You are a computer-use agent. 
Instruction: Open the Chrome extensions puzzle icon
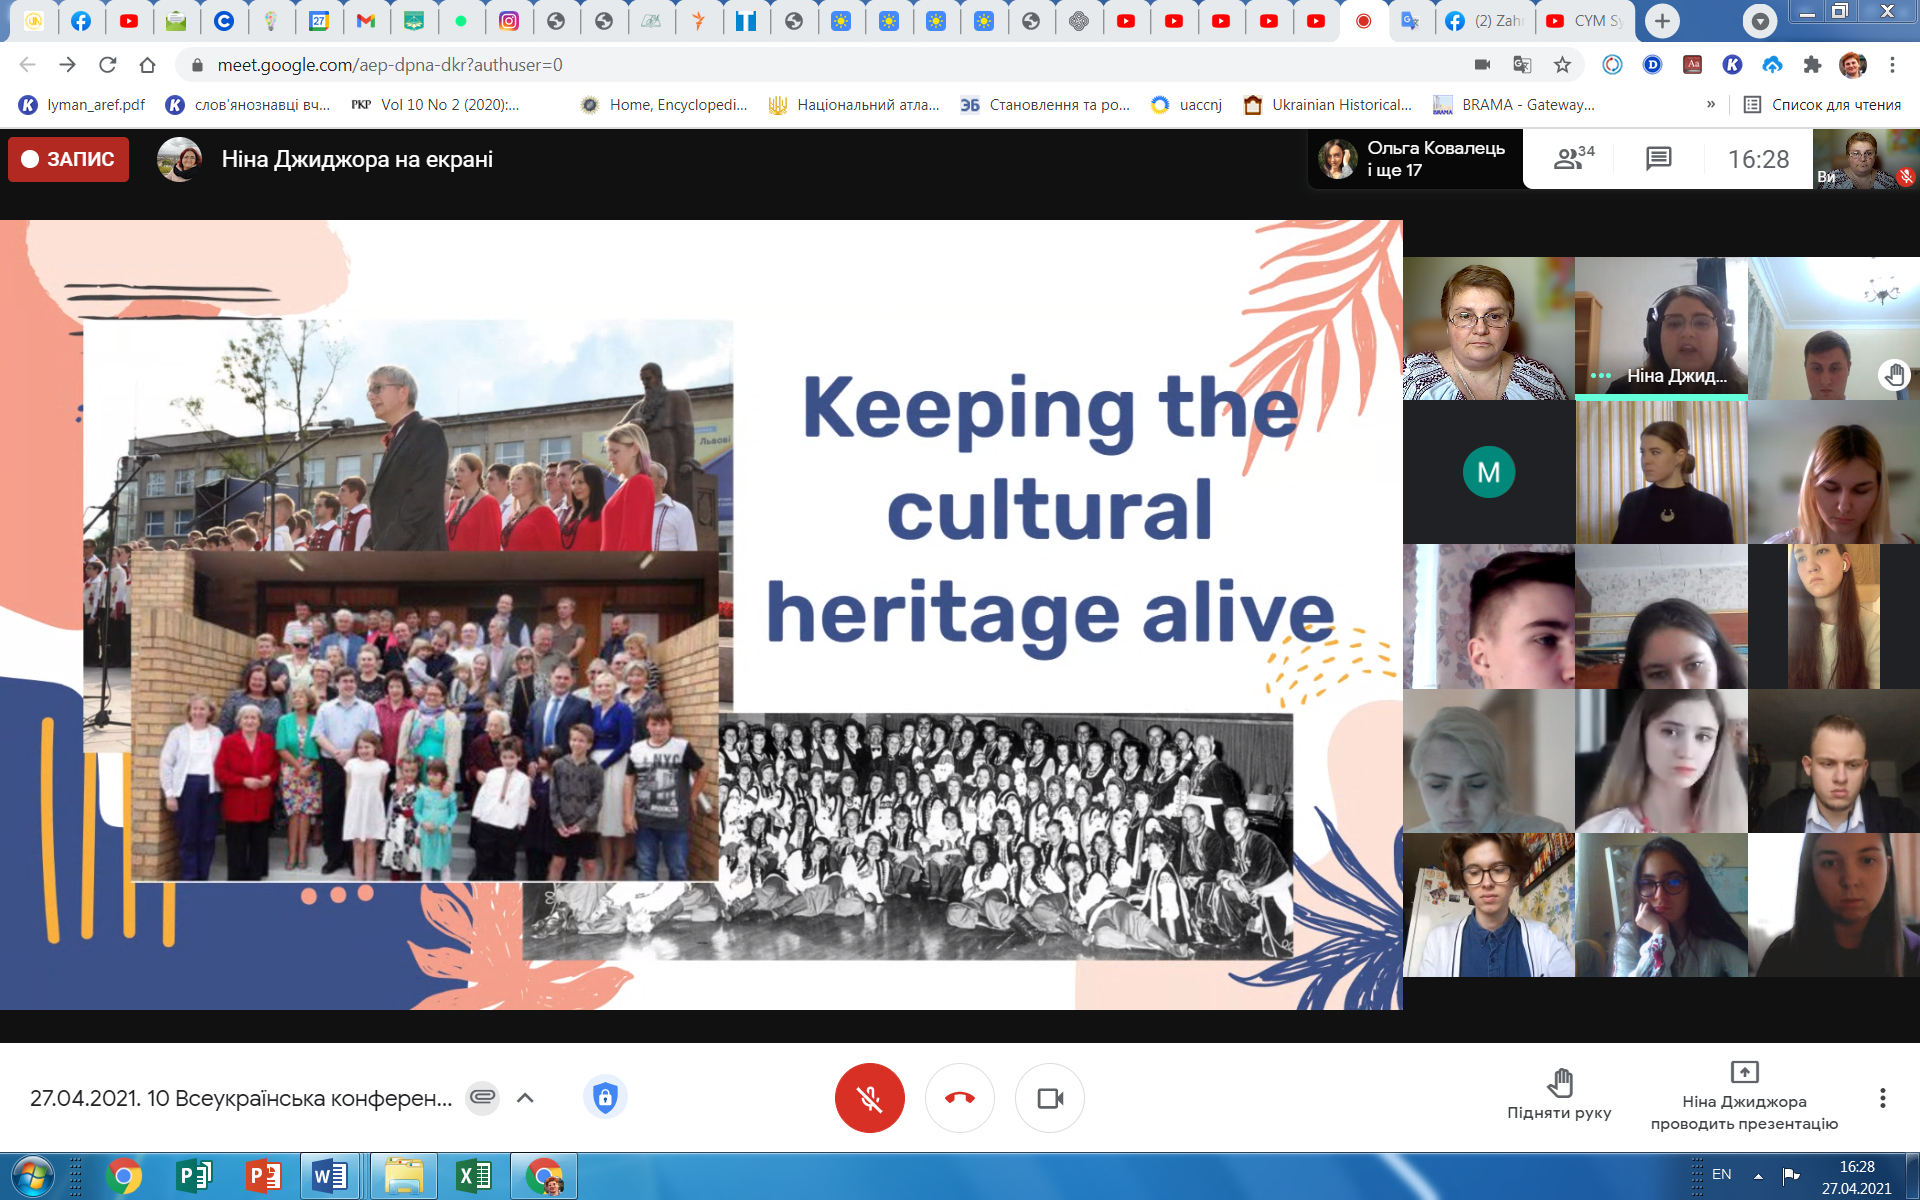pyautogui.click(x=1812, y=65)
